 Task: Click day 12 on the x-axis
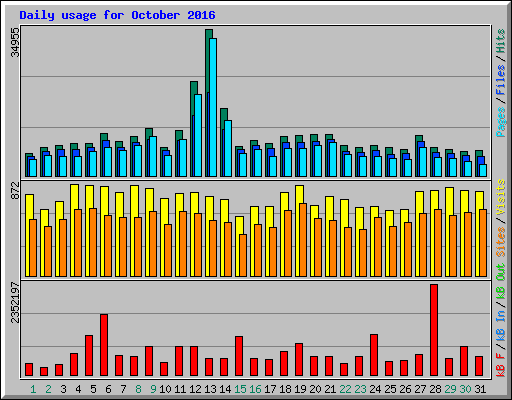(x=195, y=389)
